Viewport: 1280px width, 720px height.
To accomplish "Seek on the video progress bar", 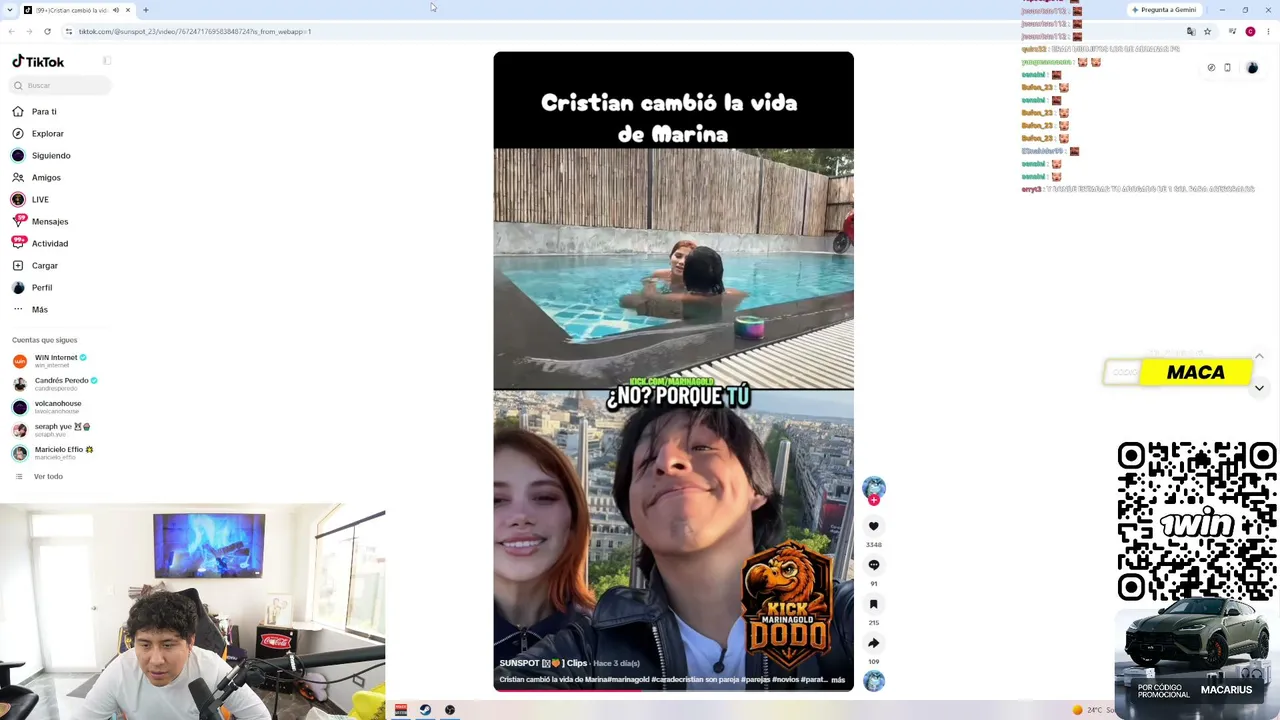I will pyautogui.click(x=673, y=690).
